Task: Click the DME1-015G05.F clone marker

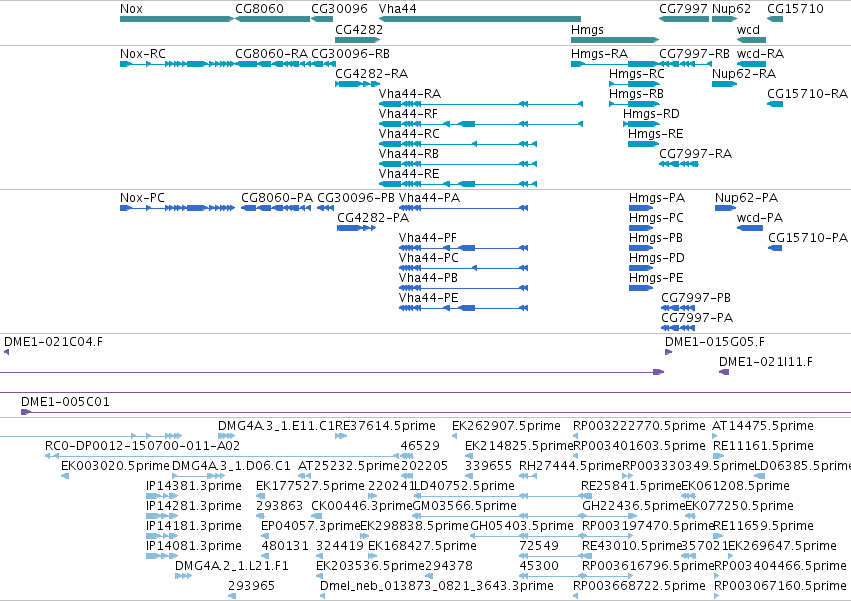Action: click(x=669, y=352)
